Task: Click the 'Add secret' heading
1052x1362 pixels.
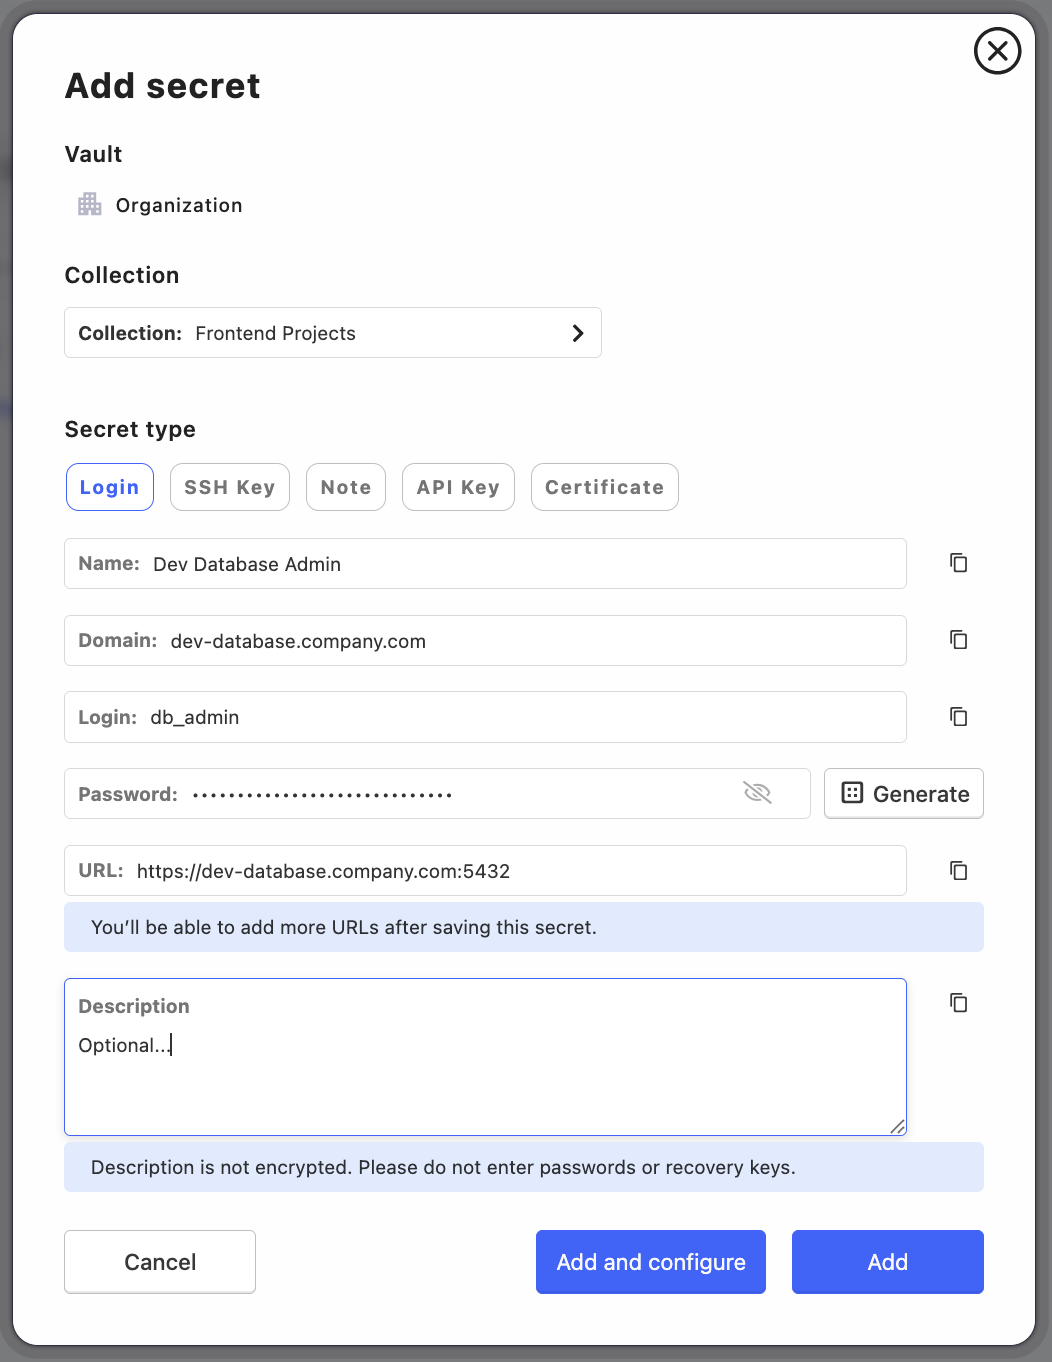Action: pyautogui.click(x=163, y=86)
